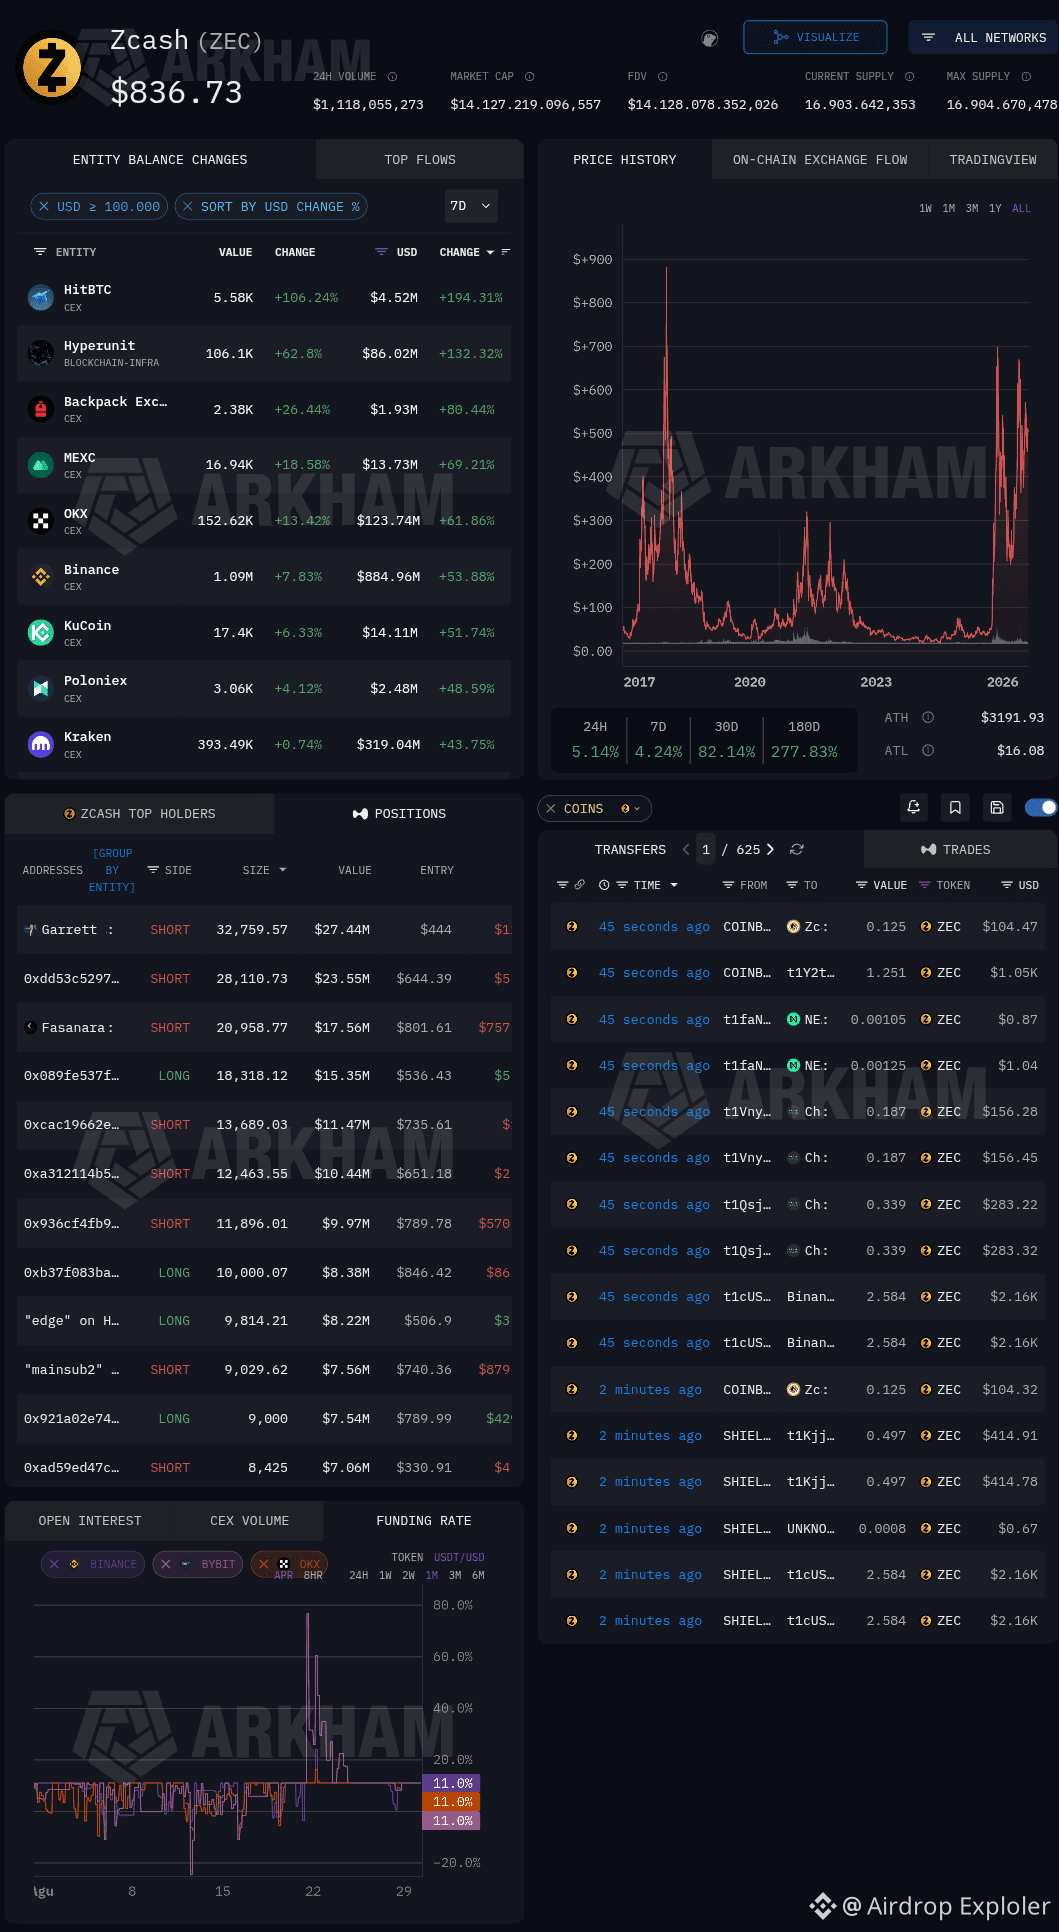Open the Binance entity link
Viewport: 1059px width, 1932px height.
(x=91, y=570)
